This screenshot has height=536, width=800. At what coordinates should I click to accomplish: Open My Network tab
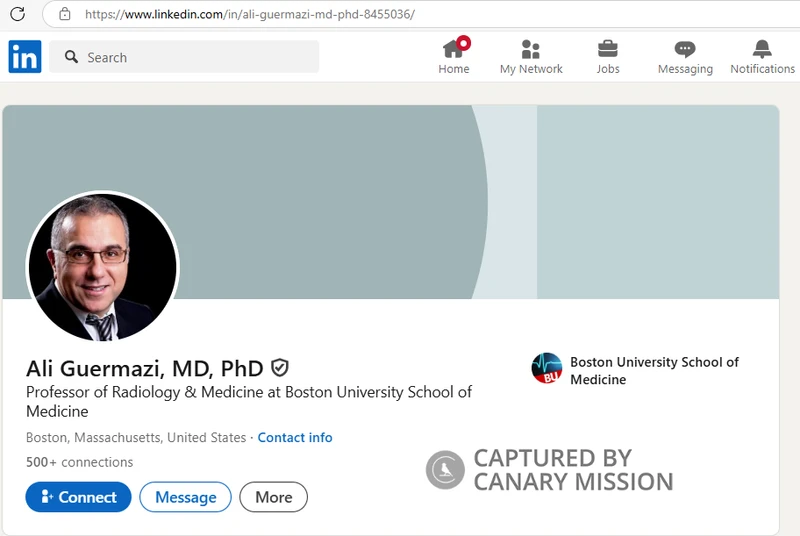pyautogui.click(x=531, y=57)
